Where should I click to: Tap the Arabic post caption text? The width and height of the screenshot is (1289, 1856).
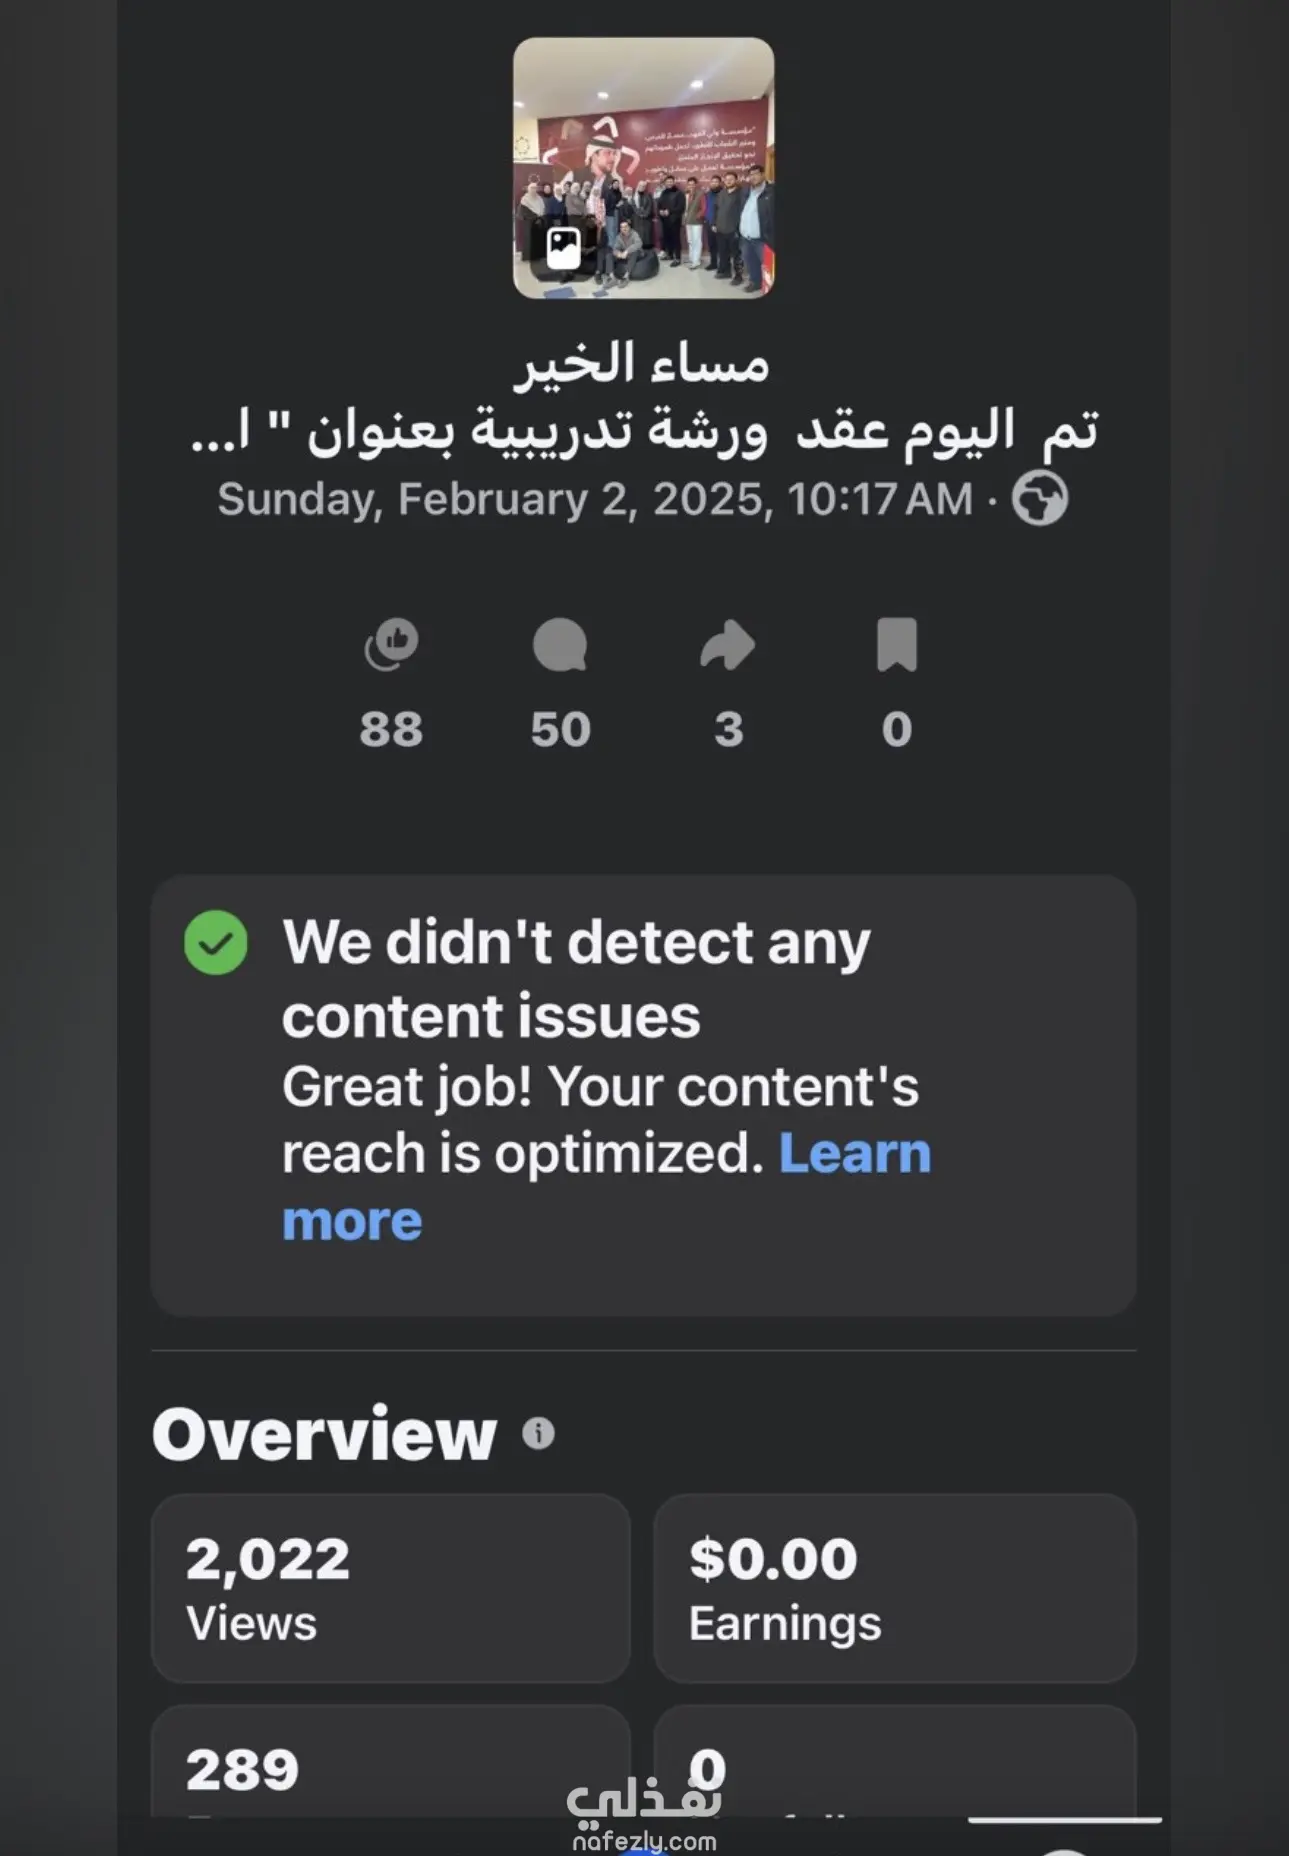coord(644,400)
